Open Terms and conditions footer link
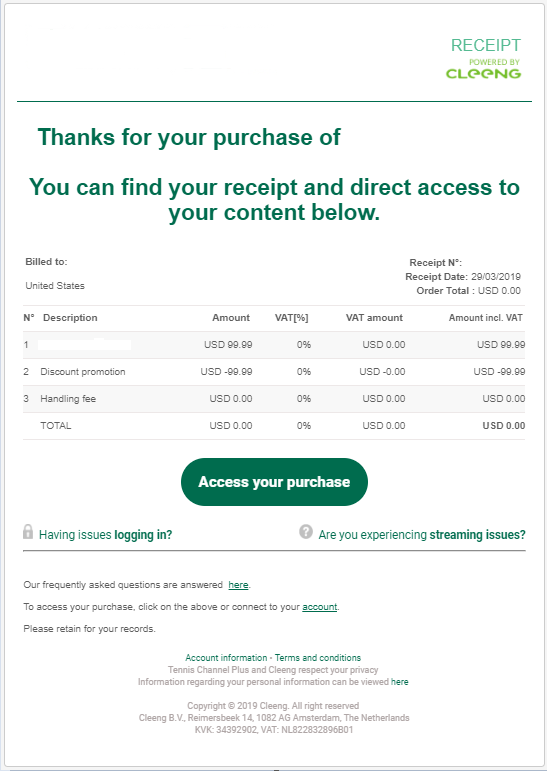Viewport: 547px width, 771px height. [x=318, y=658]
